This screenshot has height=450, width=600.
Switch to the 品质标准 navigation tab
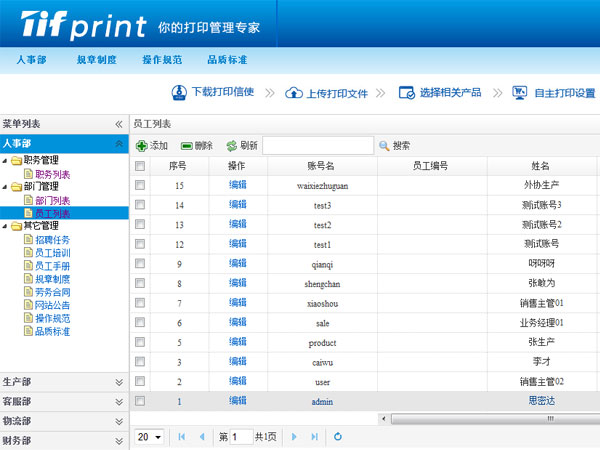[x=227, y=60]
